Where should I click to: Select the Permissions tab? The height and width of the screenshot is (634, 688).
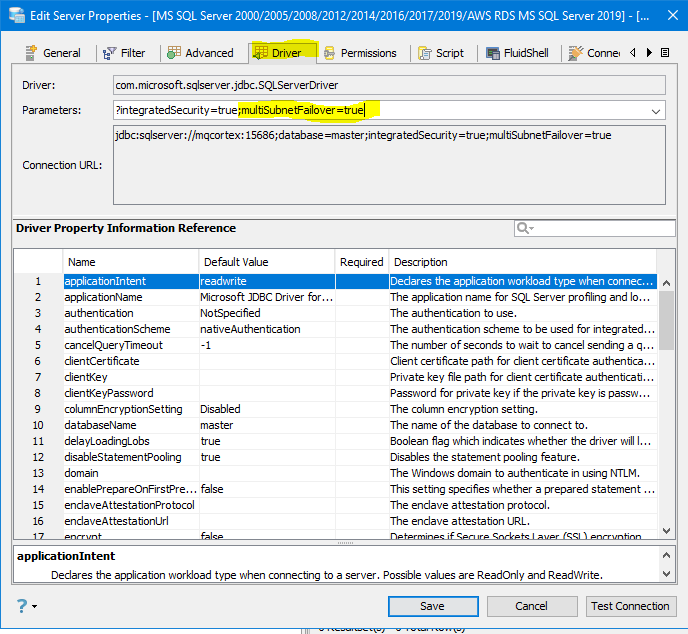click(360, 53)
